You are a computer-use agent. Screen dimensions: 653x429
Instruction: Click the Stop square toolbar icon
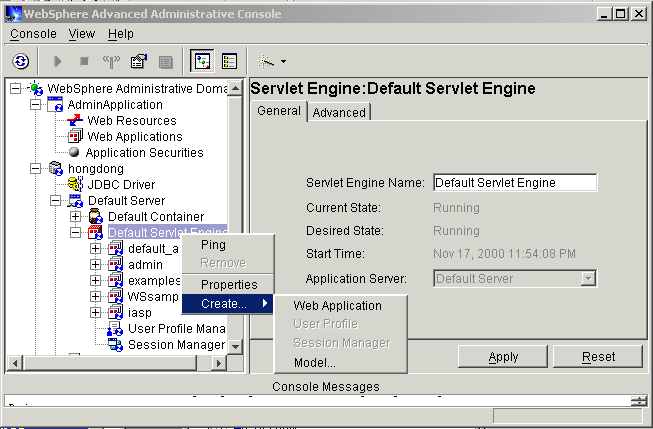84,62
